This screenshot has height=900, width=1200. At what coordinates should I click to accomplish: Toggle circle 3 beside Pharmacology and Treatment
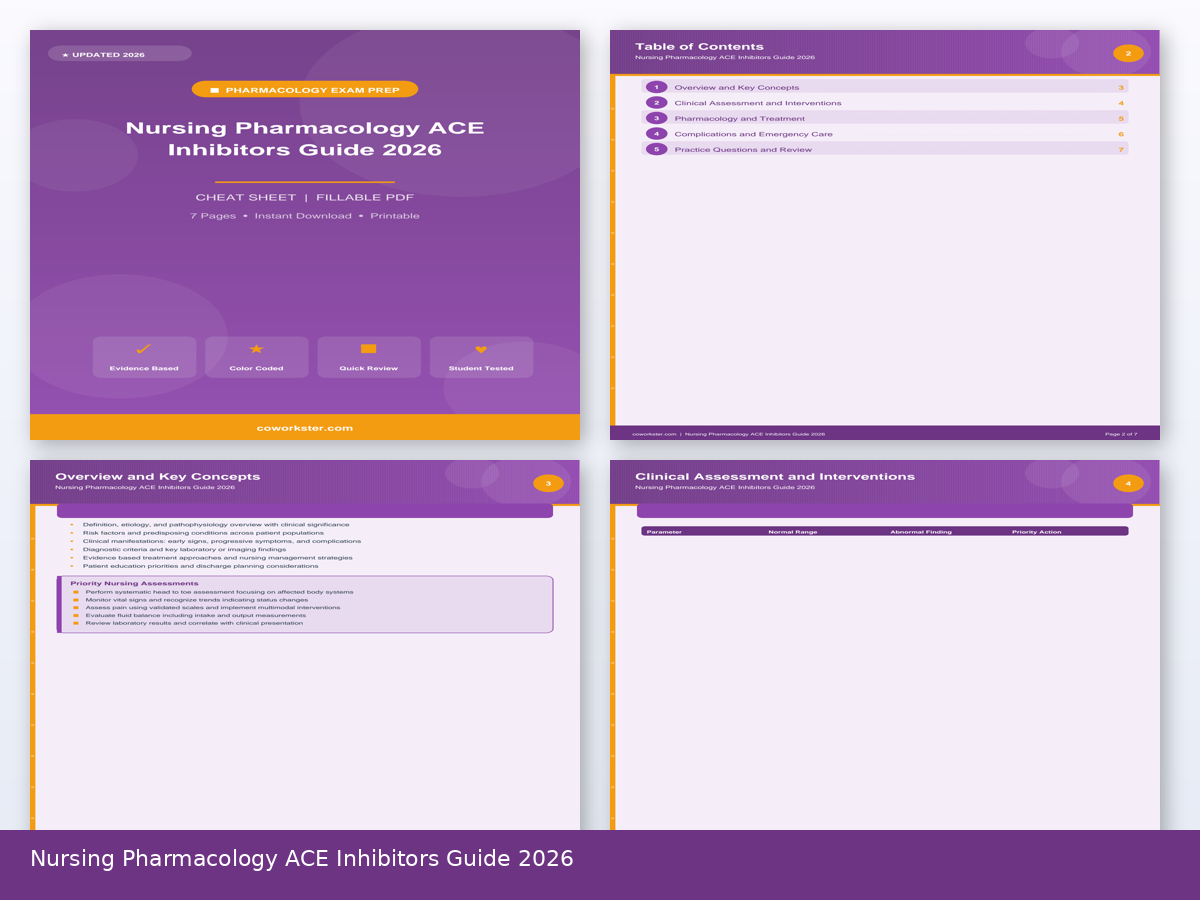tap(656, 117)
